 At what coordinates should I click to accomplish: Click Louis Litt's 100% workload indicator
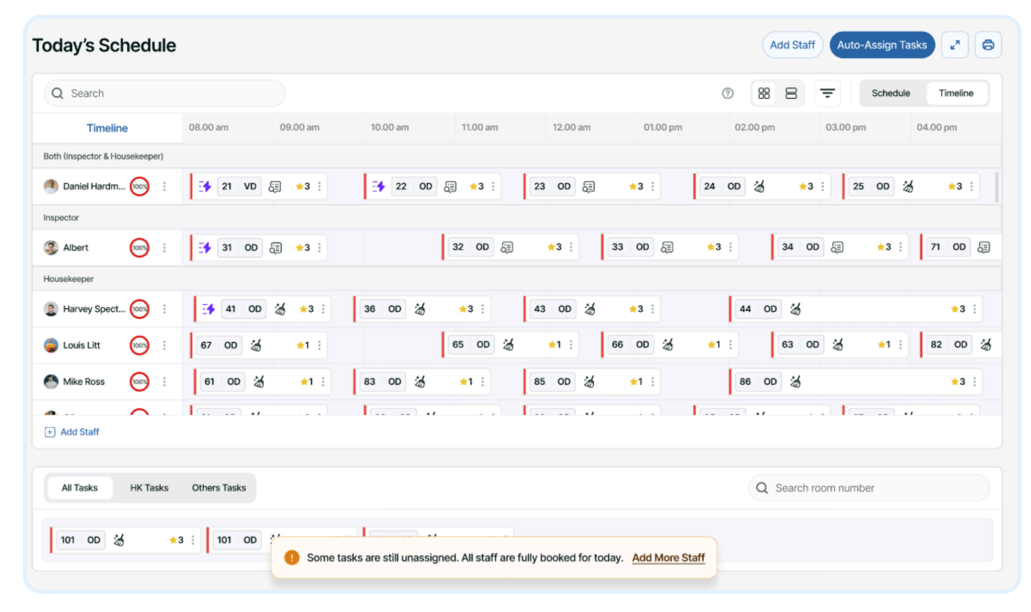pyautogui.click(x=140, y=346)
